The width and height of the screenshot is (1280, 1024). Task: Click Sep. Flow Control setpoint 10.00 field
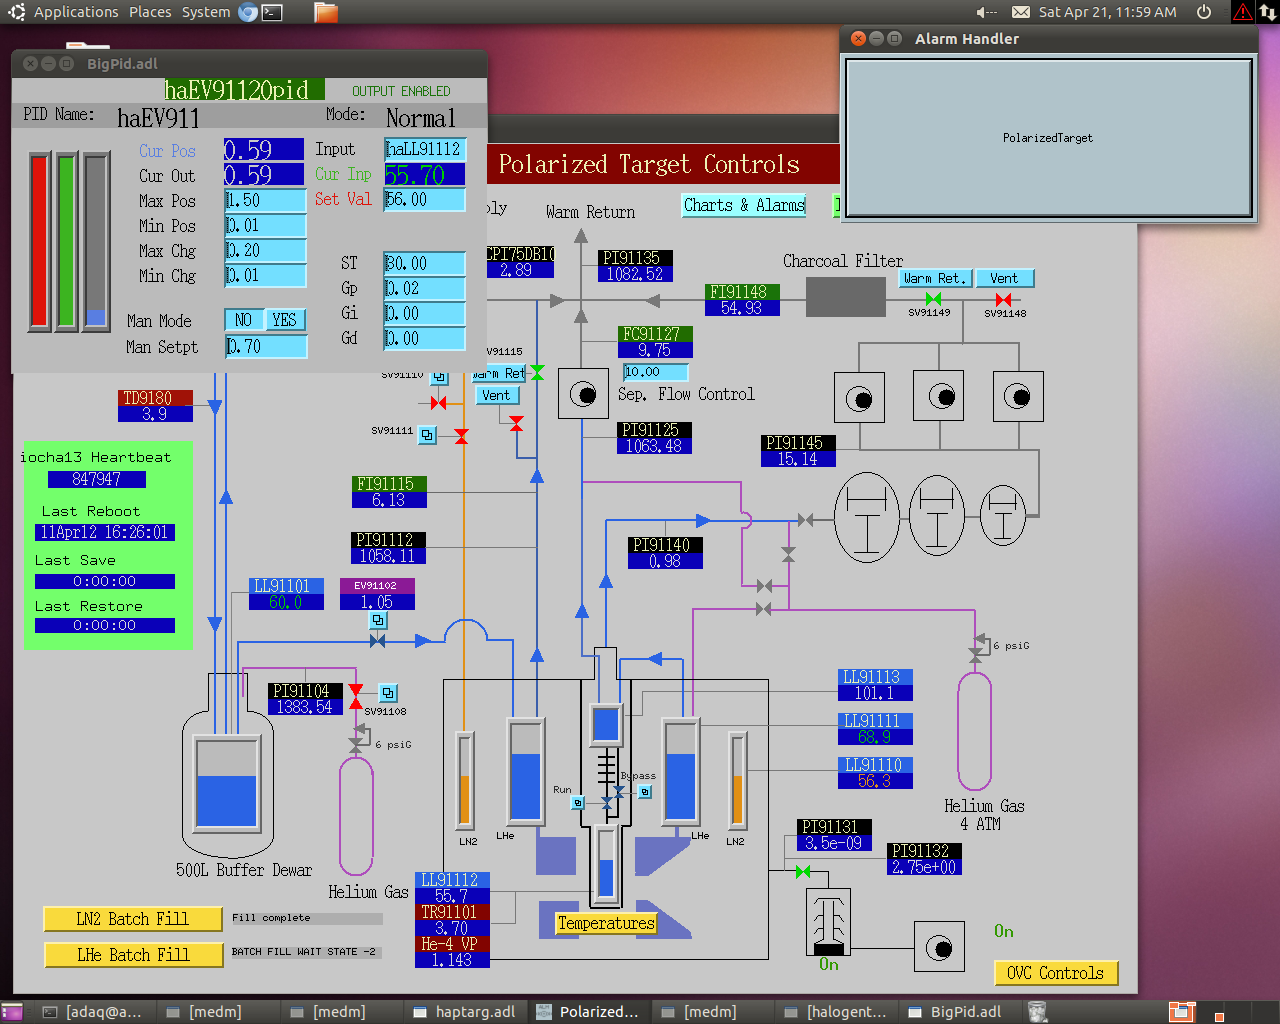(x=655, y=372)
